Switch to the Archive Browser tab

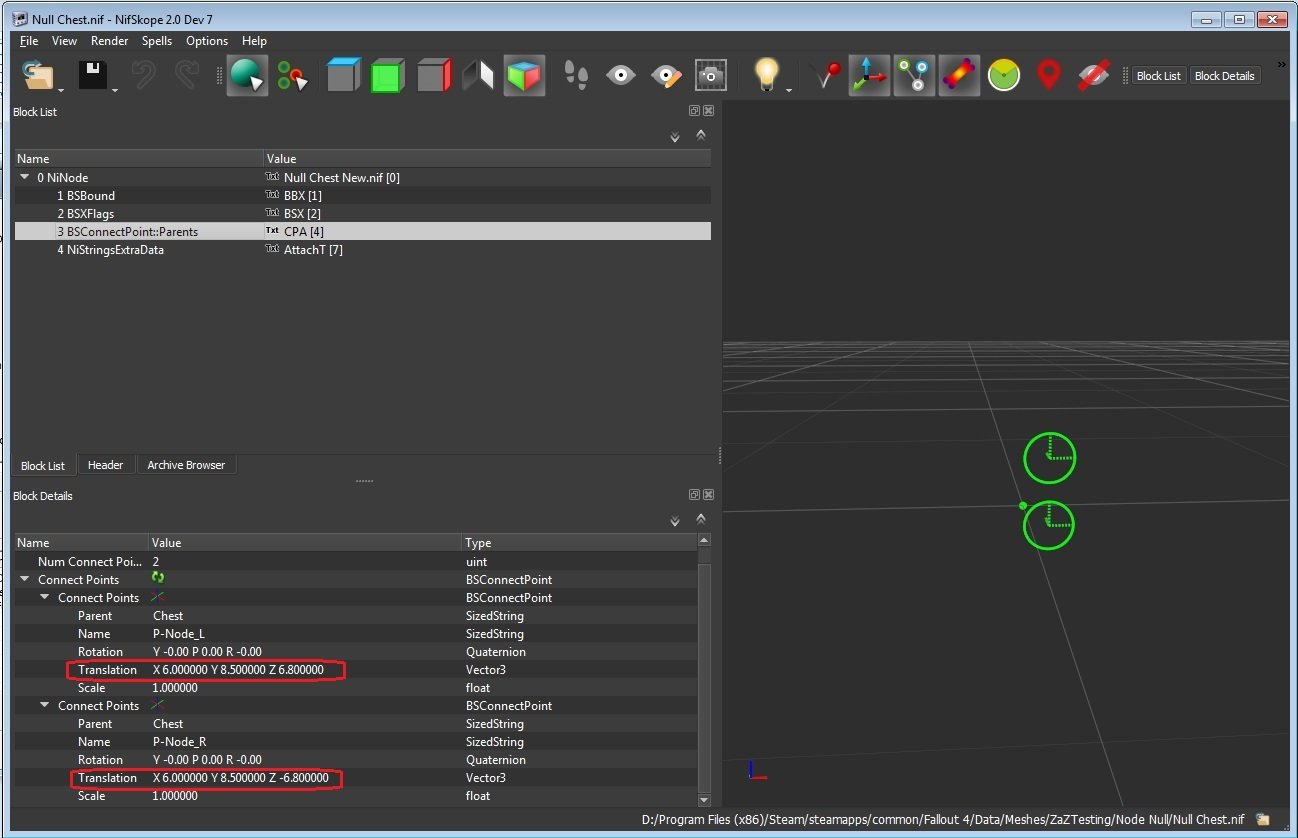pos(186,465)
